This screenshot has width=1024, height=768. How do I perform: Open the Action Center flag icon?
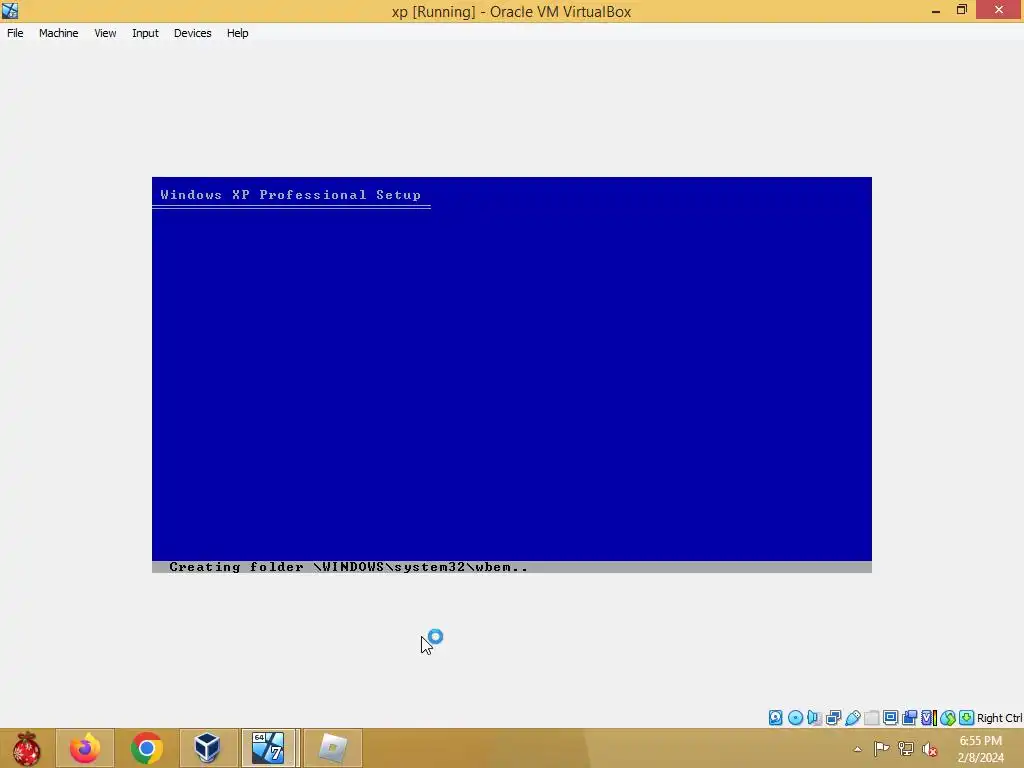tap(881, 749)
